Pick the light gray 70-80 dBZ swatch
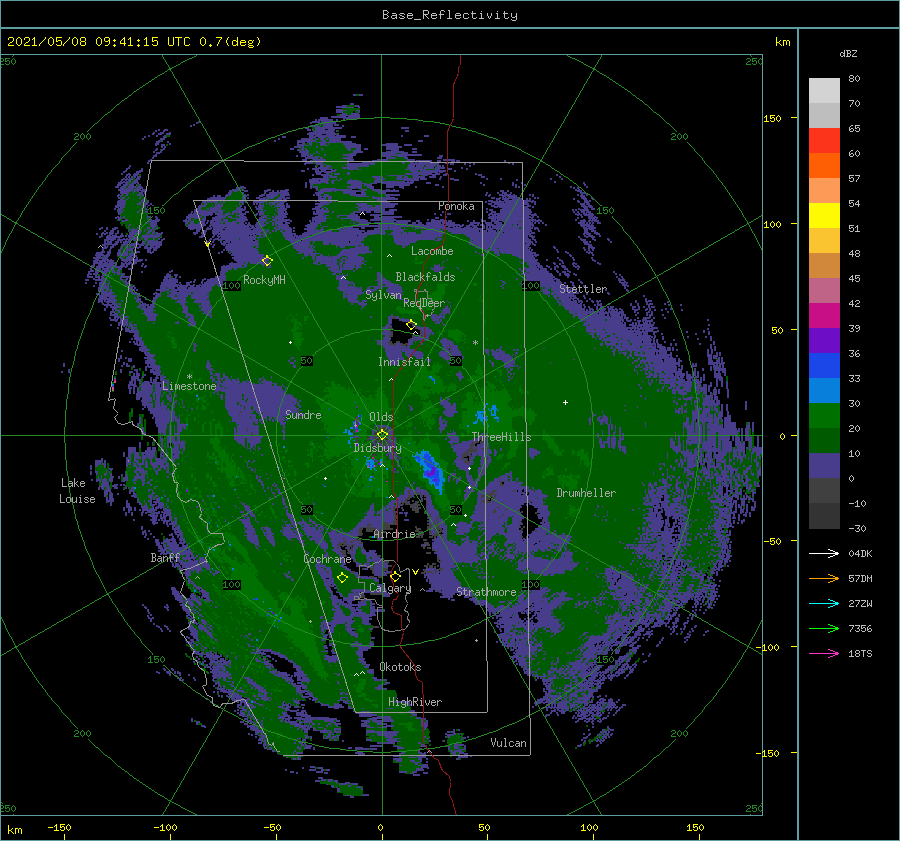Viewport: 900px width, 841px height. coord(824,90)
